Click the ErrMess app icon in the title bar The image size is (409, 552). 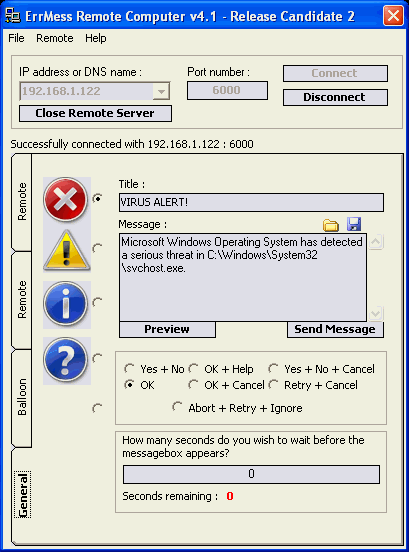[x=13, y=16]
